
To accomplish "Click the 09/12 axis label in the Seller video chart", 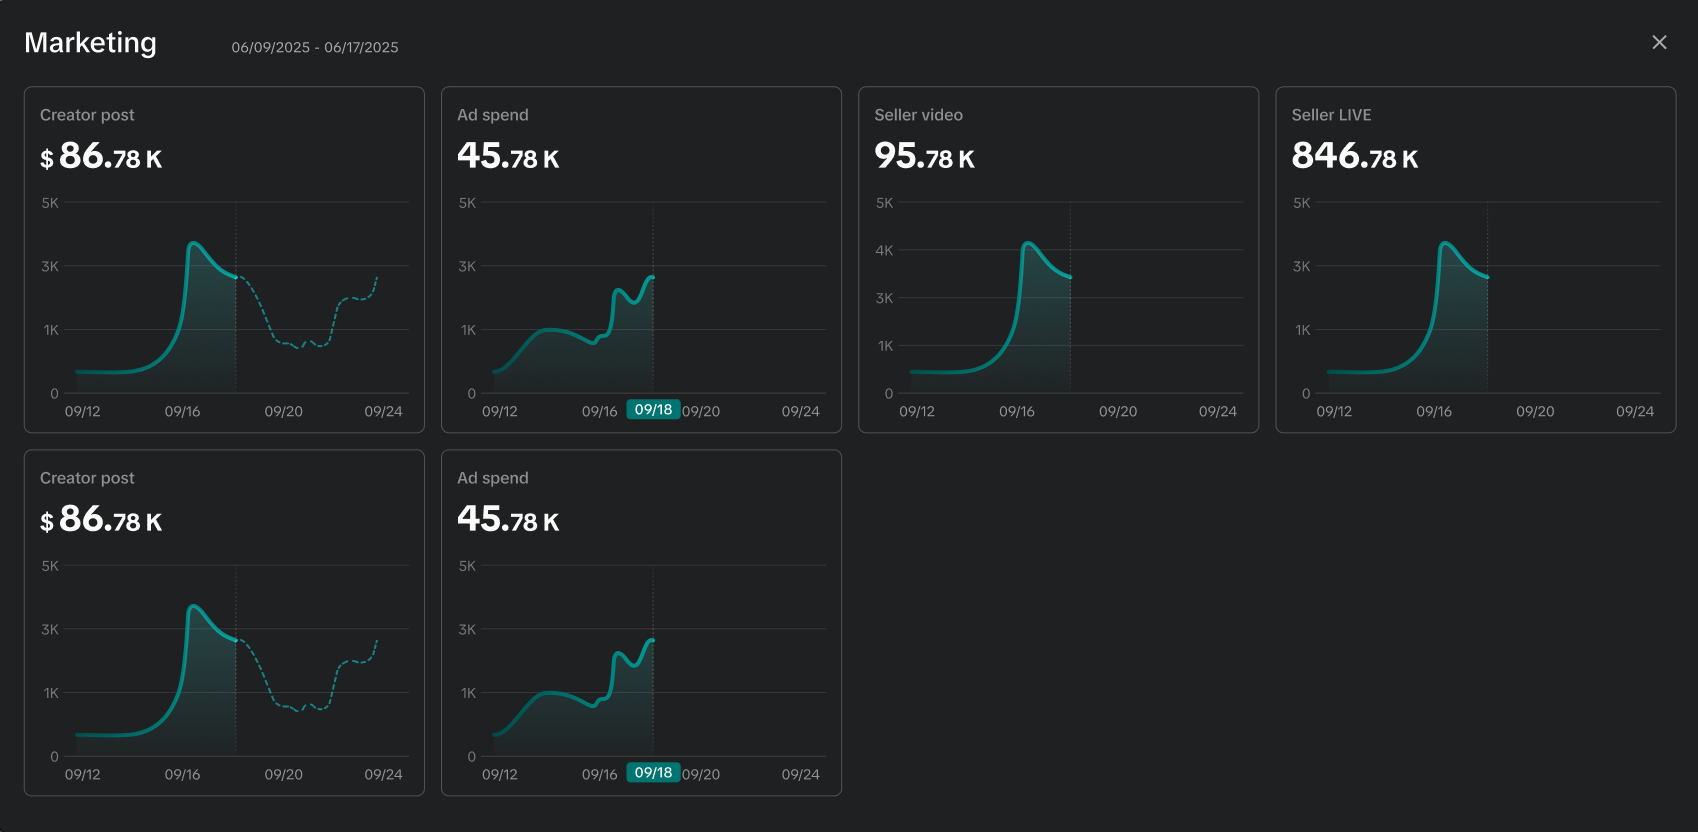I will click(916, 411).
